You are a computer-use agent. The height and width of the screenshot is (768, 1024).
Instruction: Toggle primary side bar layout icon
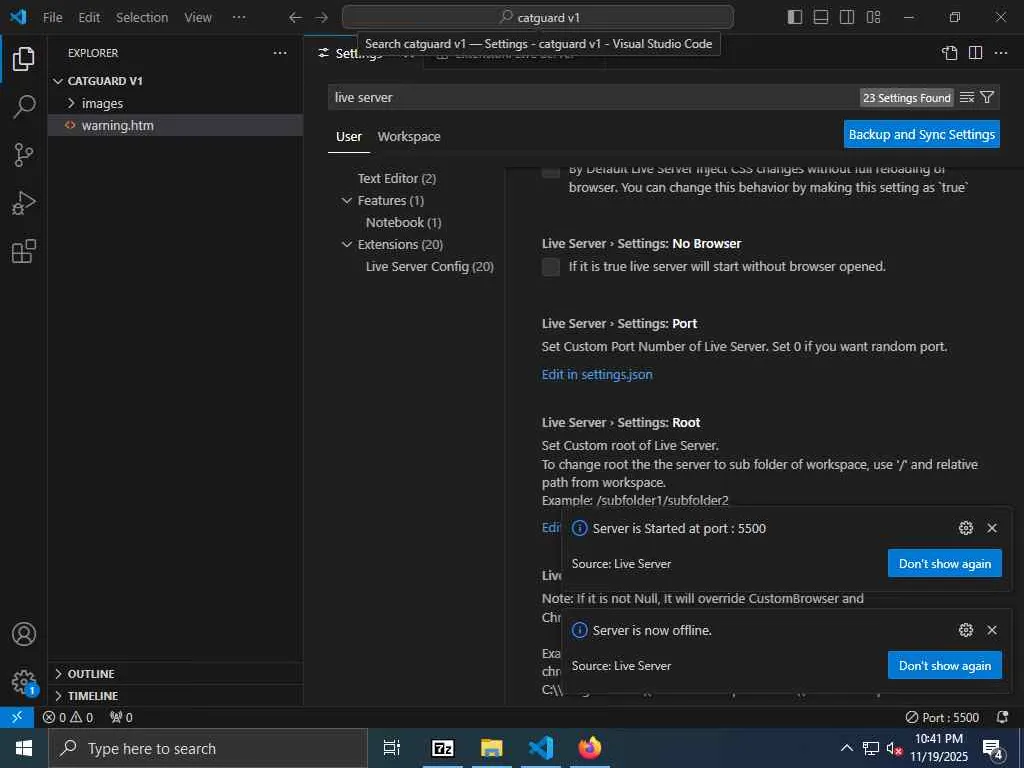tap(795, 17)
